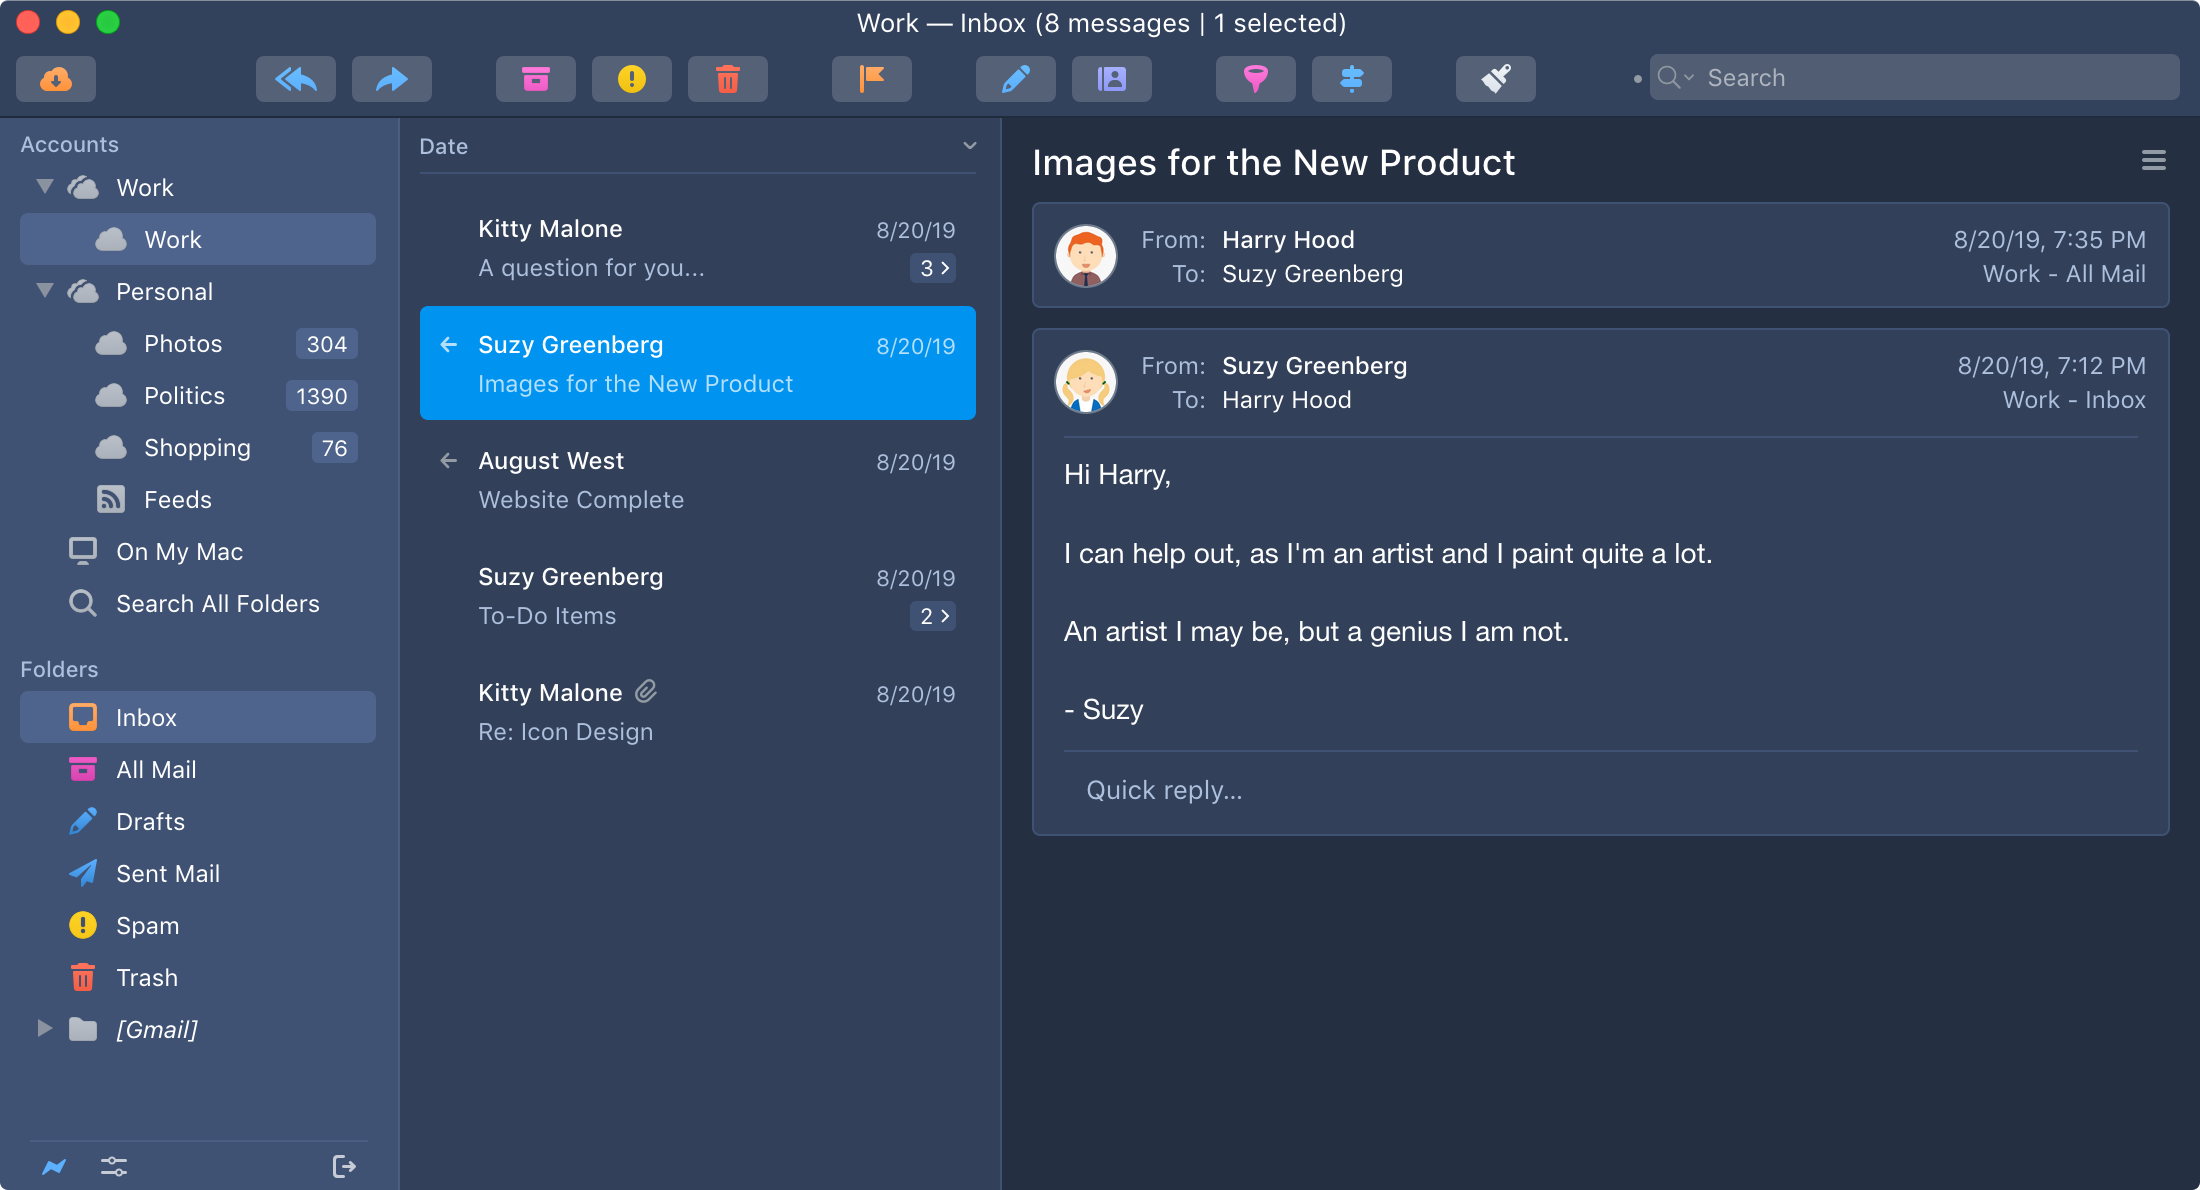
Task: Mark as spam with yellow exclamation icon
Action: pyautogui.click(x=631, y=79)
